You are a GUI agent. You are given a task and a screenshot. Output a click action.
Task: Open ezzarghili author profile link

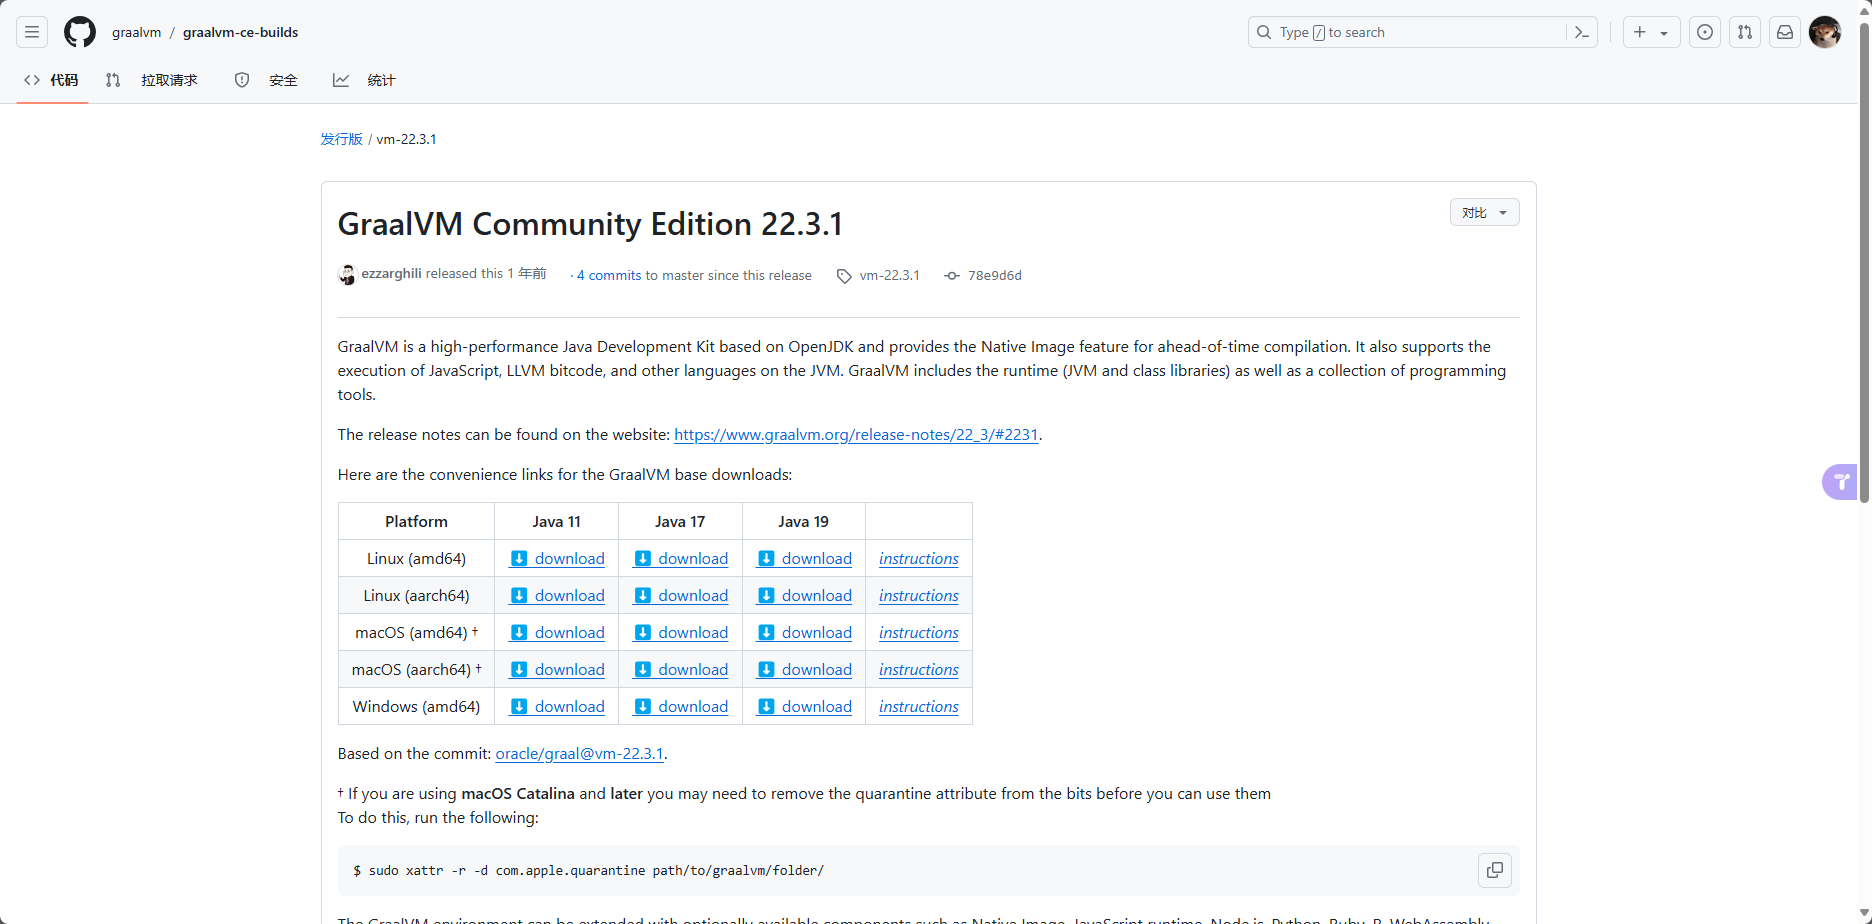coord(391,273)
